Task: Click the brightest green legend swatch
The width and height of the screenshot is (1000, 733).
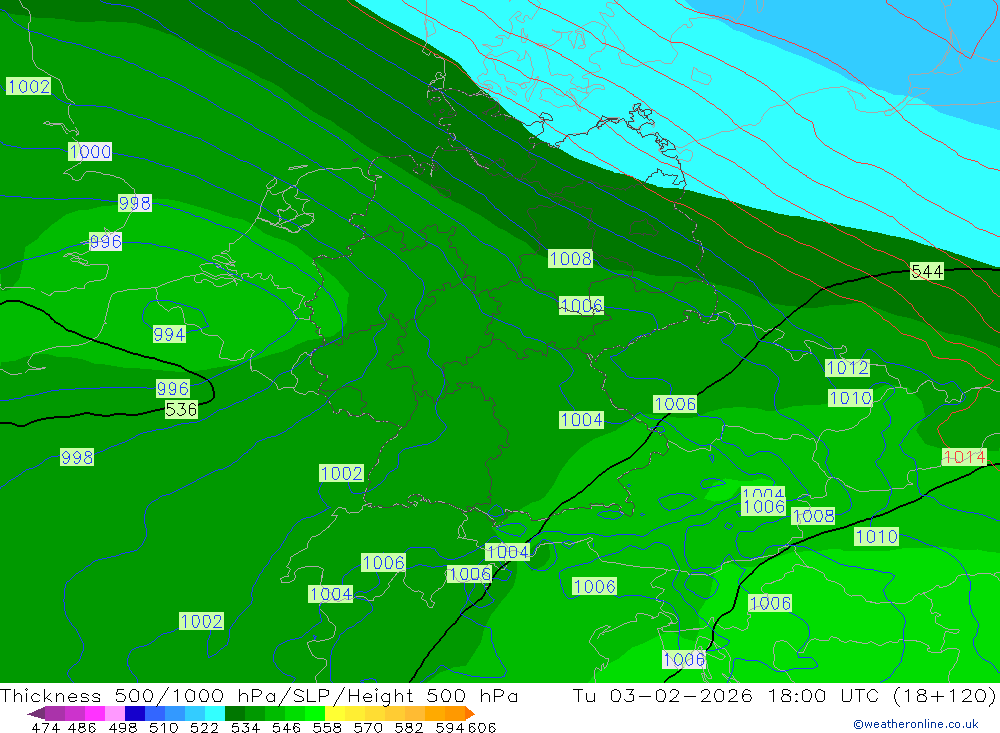Action: click(x=315, y=713)
